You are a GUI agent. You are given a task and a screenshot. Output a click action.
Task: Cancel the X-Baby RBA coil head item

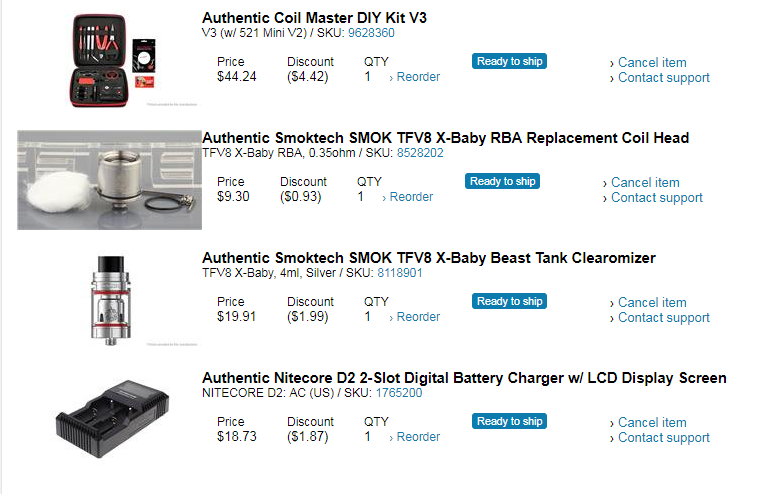[645, 182]
